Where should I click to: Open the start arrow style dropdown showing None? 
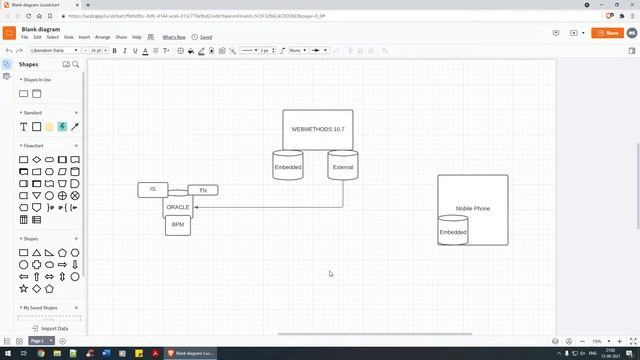point(298,50)
